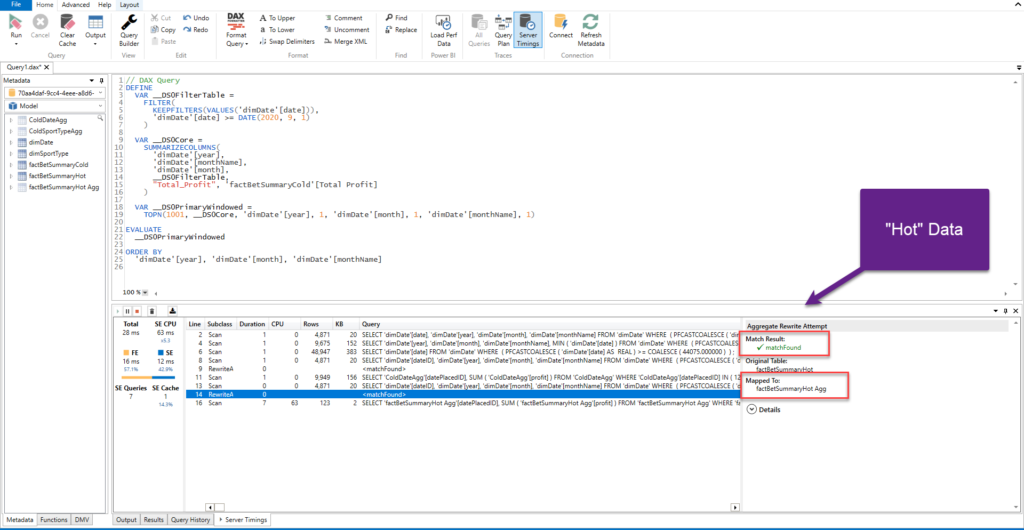1024x530 pixels.
Task: Convert selection with To Lower
Action: pyautogui.click(x=277, y=29)
